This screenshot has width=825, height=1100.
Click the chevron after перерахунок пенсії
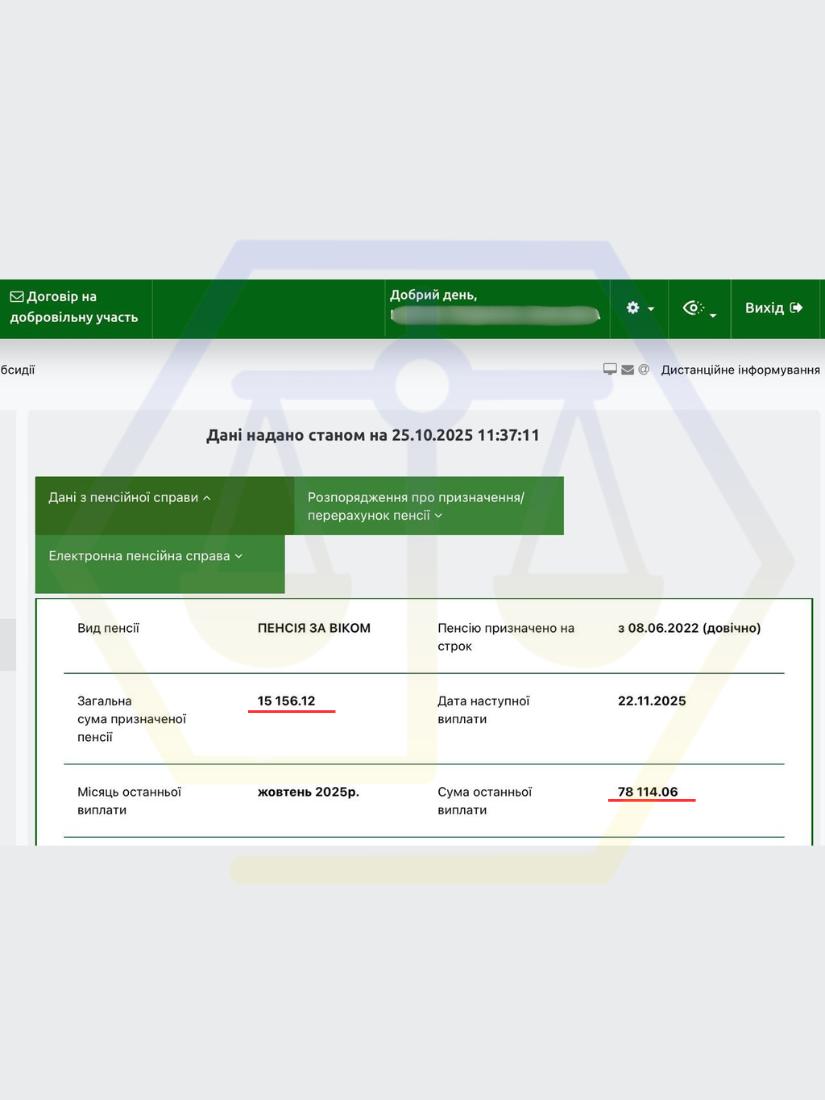(x=438, y=516)
